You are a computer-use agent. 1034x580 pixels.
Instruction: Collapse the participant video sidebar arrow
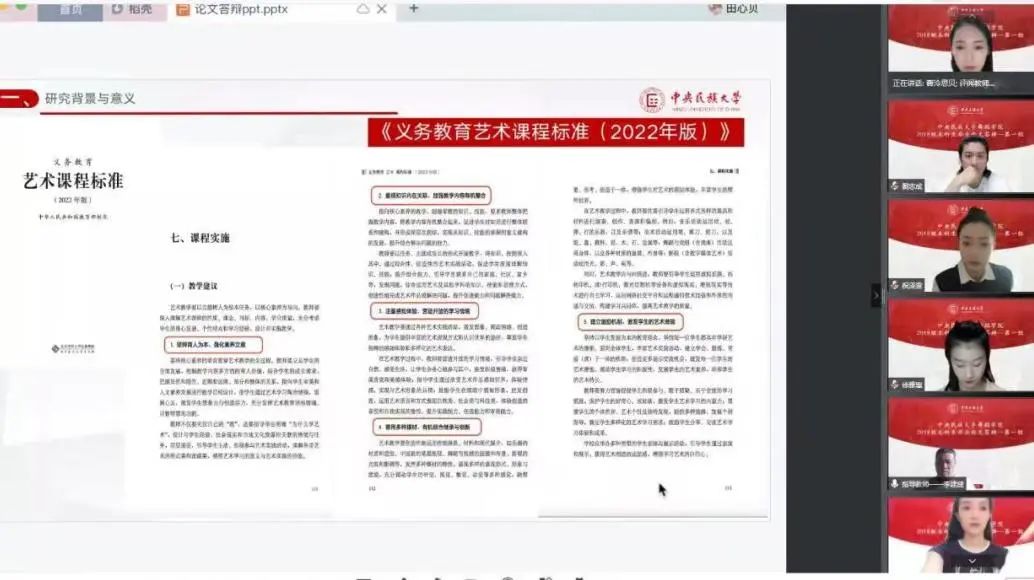coord(878,296)
